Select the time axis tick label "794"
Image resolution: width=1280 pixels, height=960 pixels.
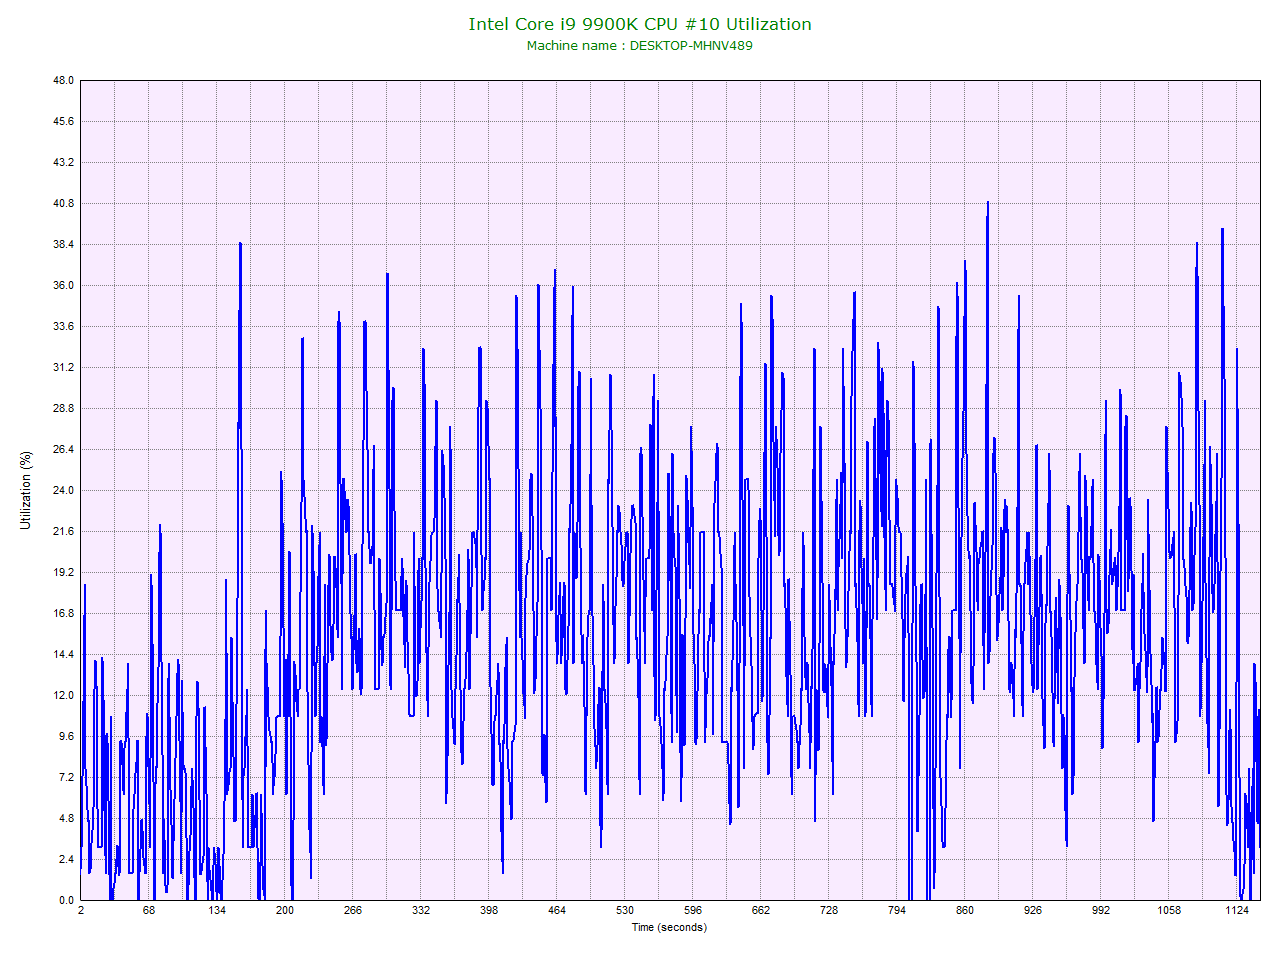tap(897, 910)
